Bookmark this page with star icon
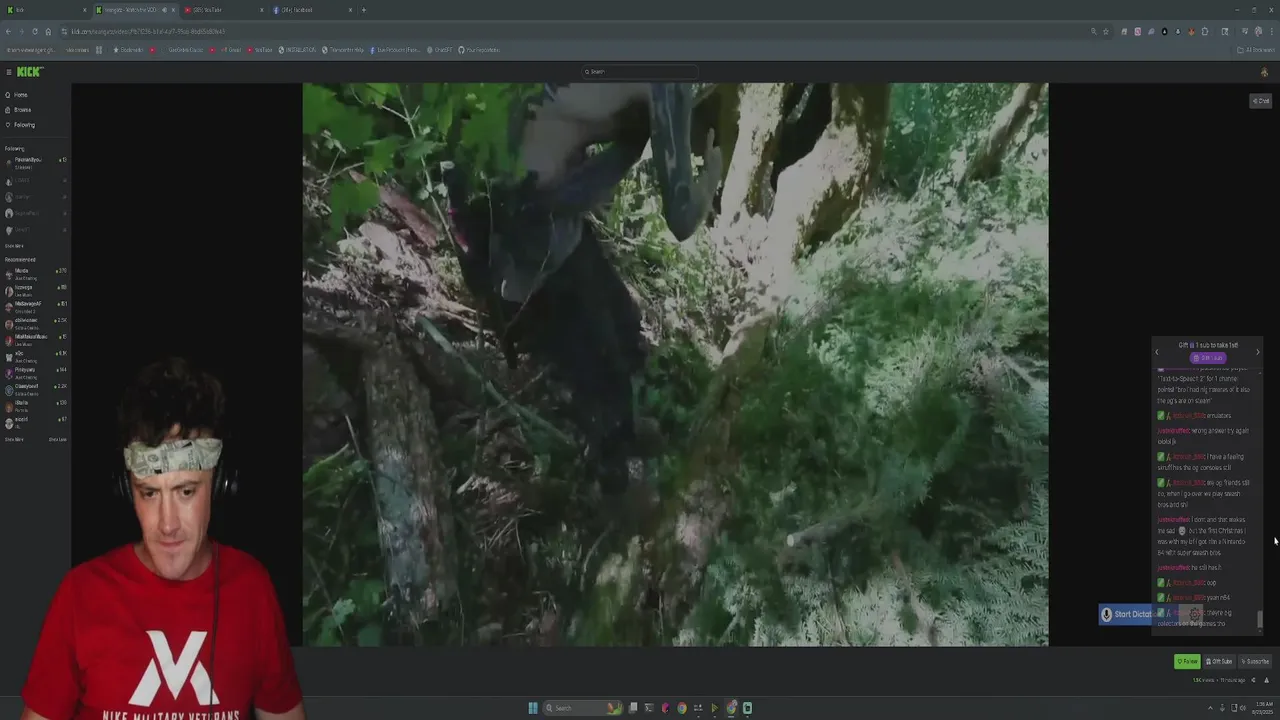Viewport: 1280px width, 720px height. click(x=1105, y=31)
